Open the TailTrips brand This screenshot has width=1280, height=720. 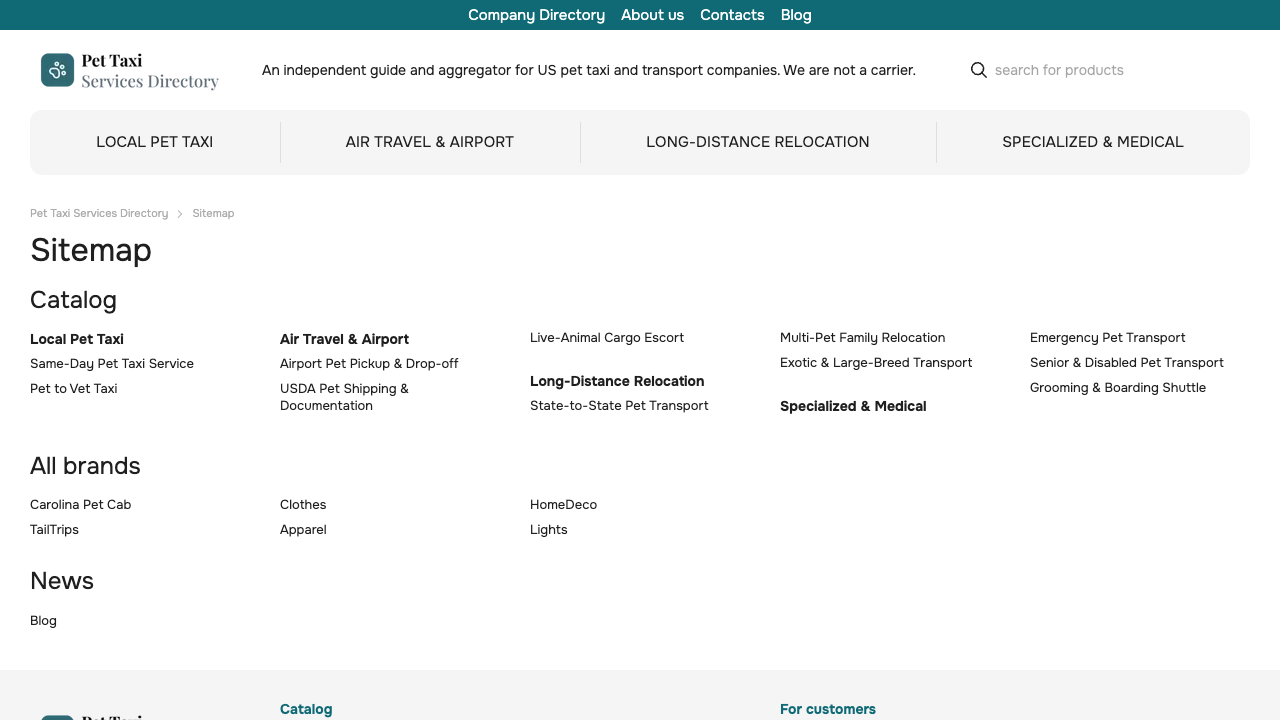tap(54, 530)
